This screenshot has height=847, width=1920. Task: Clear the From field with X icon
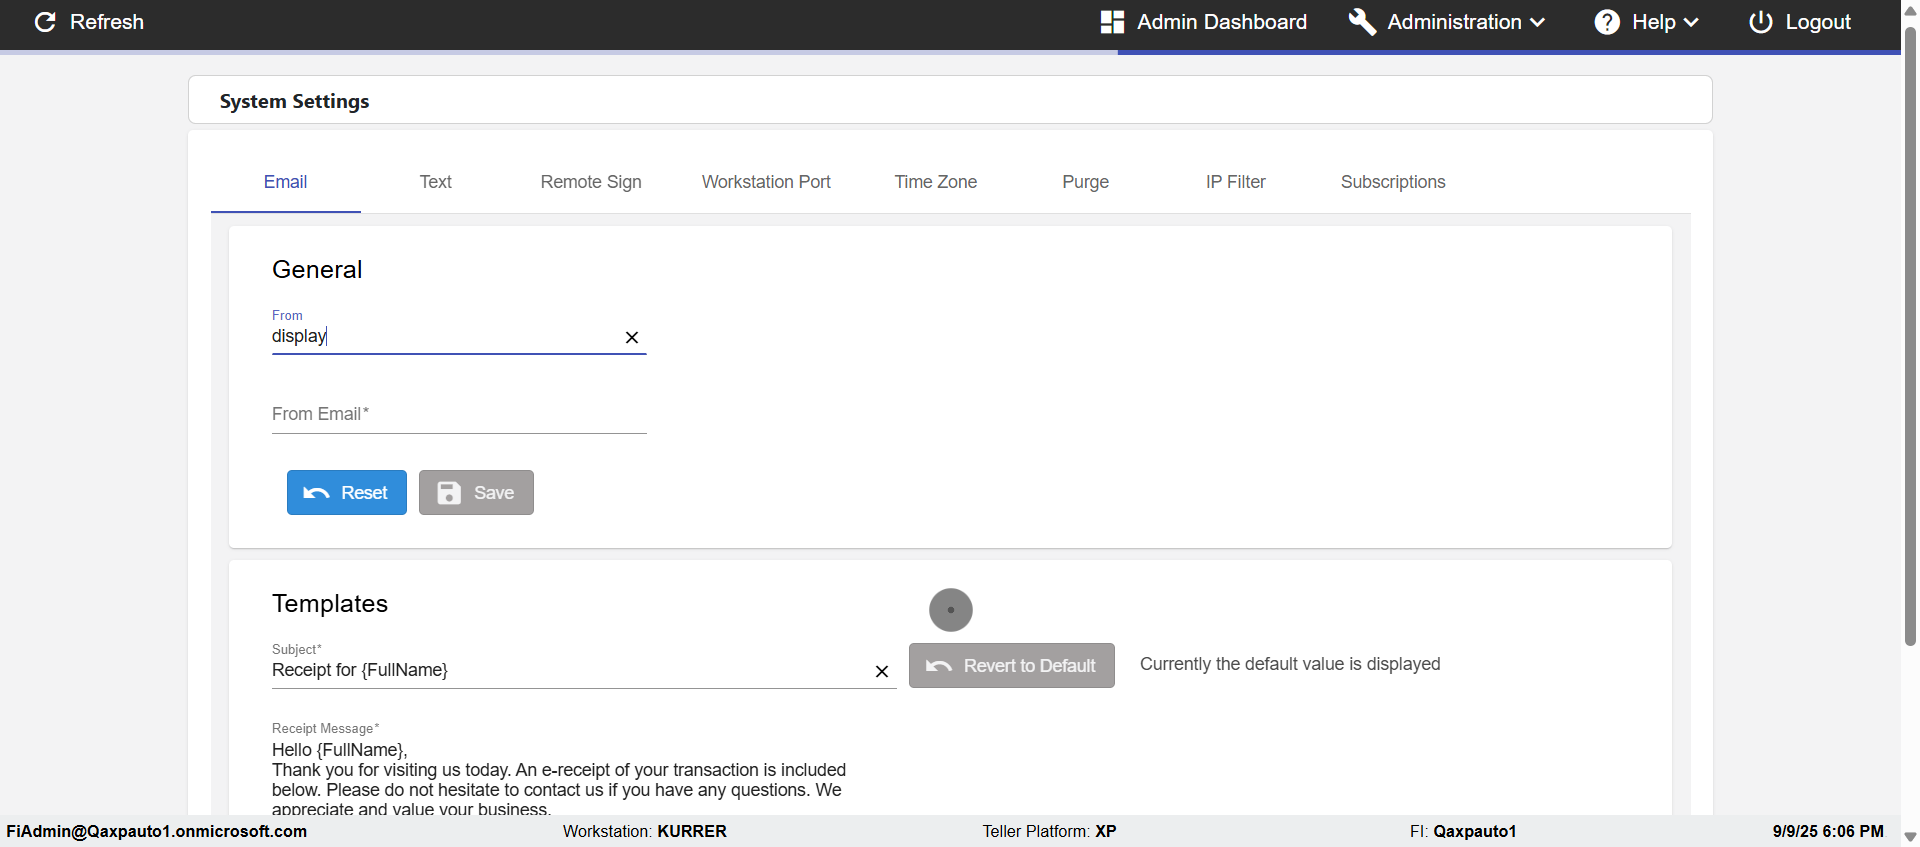tap(632, 338)
